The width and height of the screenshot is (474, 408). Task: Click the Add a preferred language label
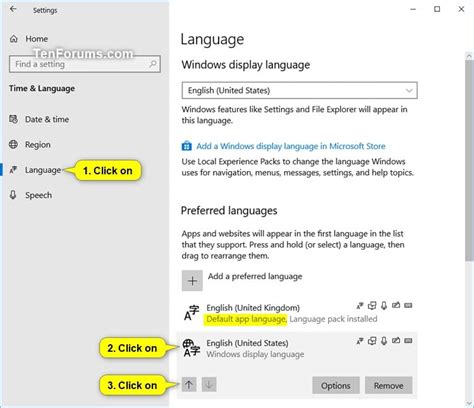pyautogui.click(x=255, y=276)
